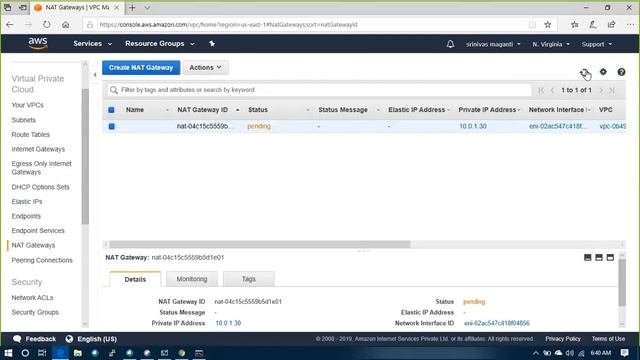Toggle checkbox for nat-04c15c5559b row

tap(111, 127)
